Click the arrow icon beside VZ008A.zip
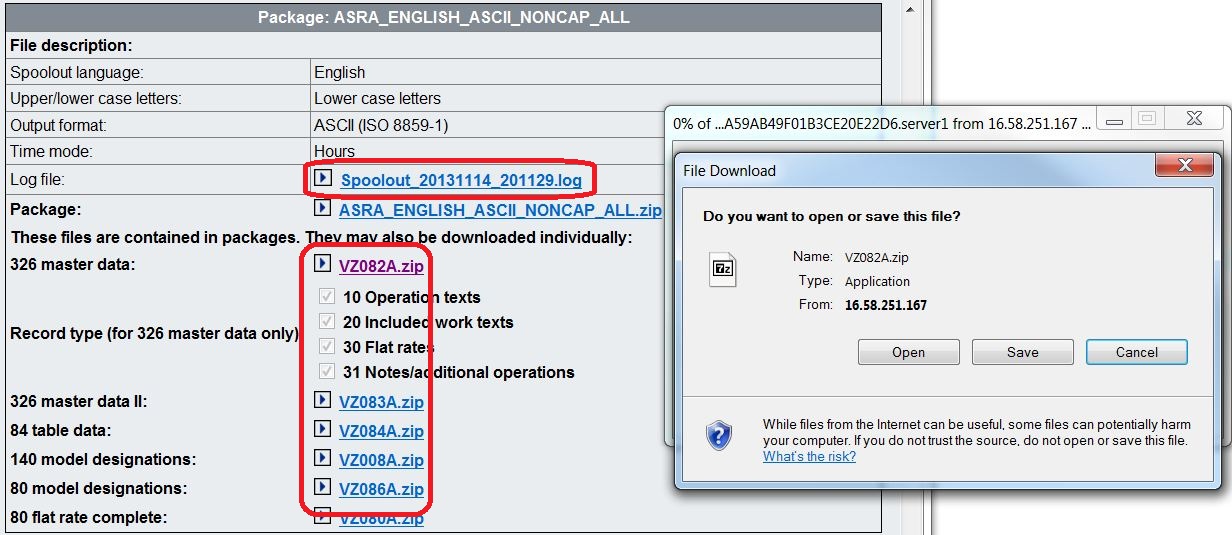The height and width of the screenshot is (535, 1232). pyautogui.click(x=322, y=458)
